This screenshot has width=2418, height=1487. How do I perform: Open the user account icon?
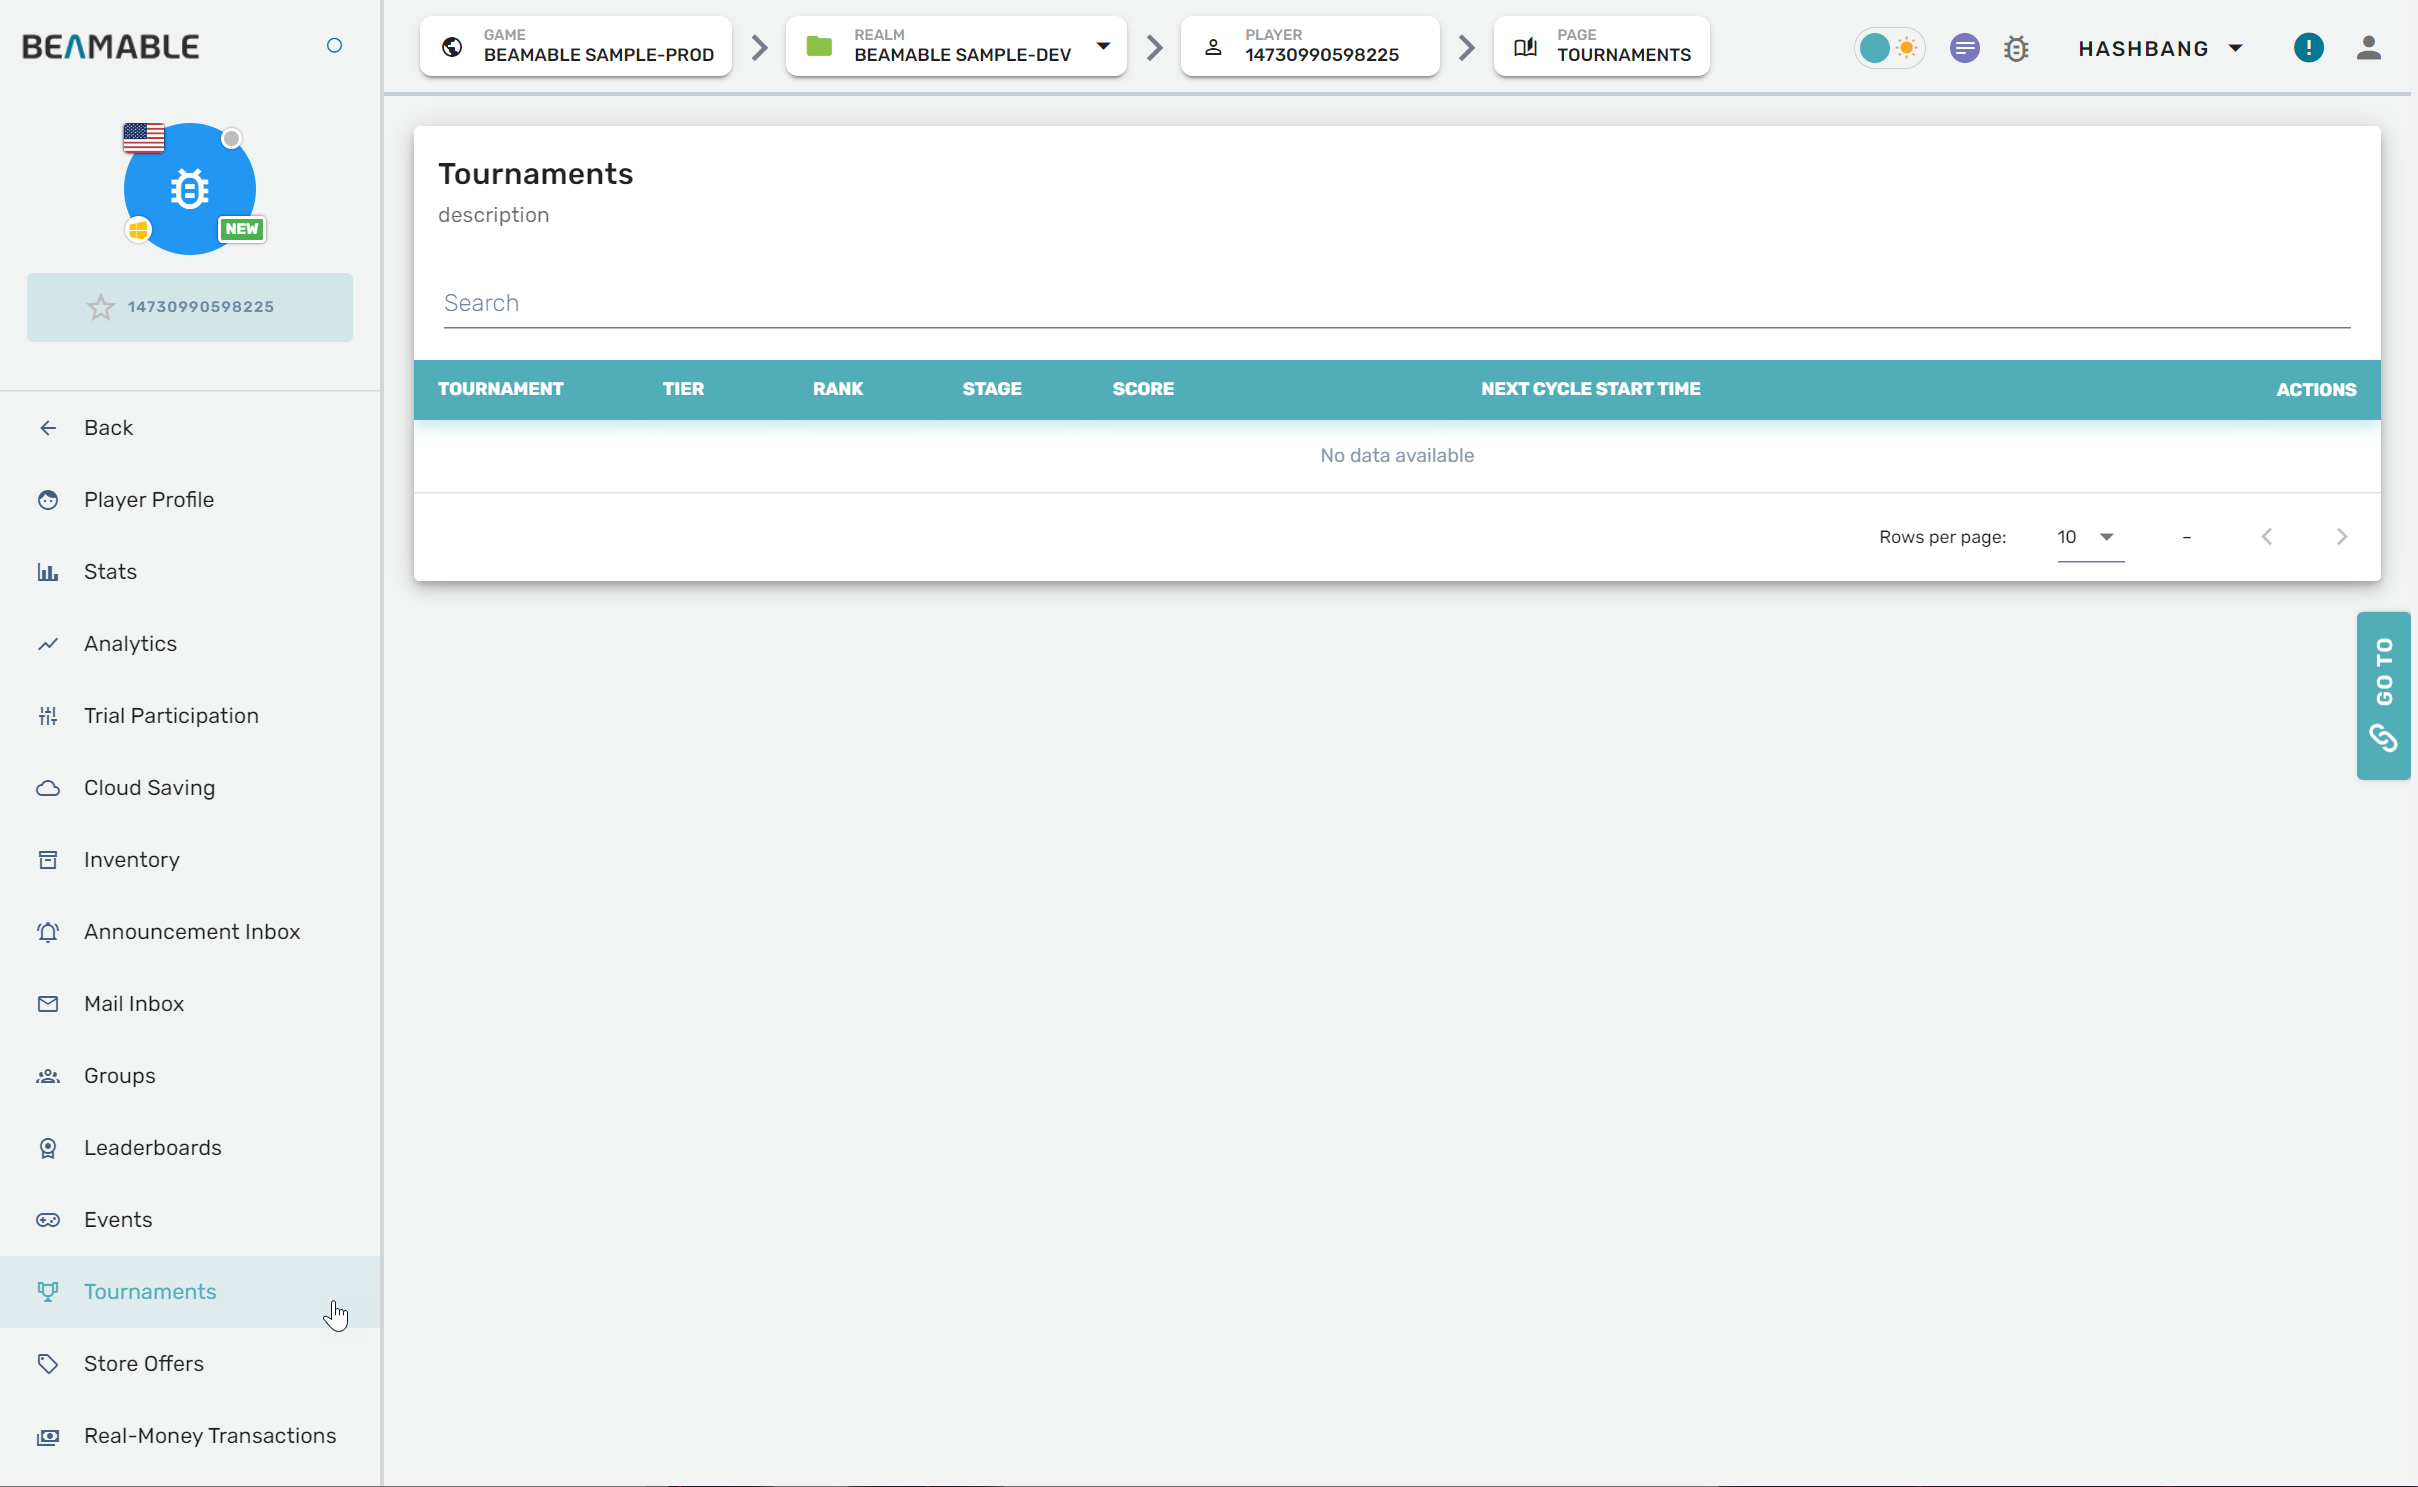(2368, 48)
